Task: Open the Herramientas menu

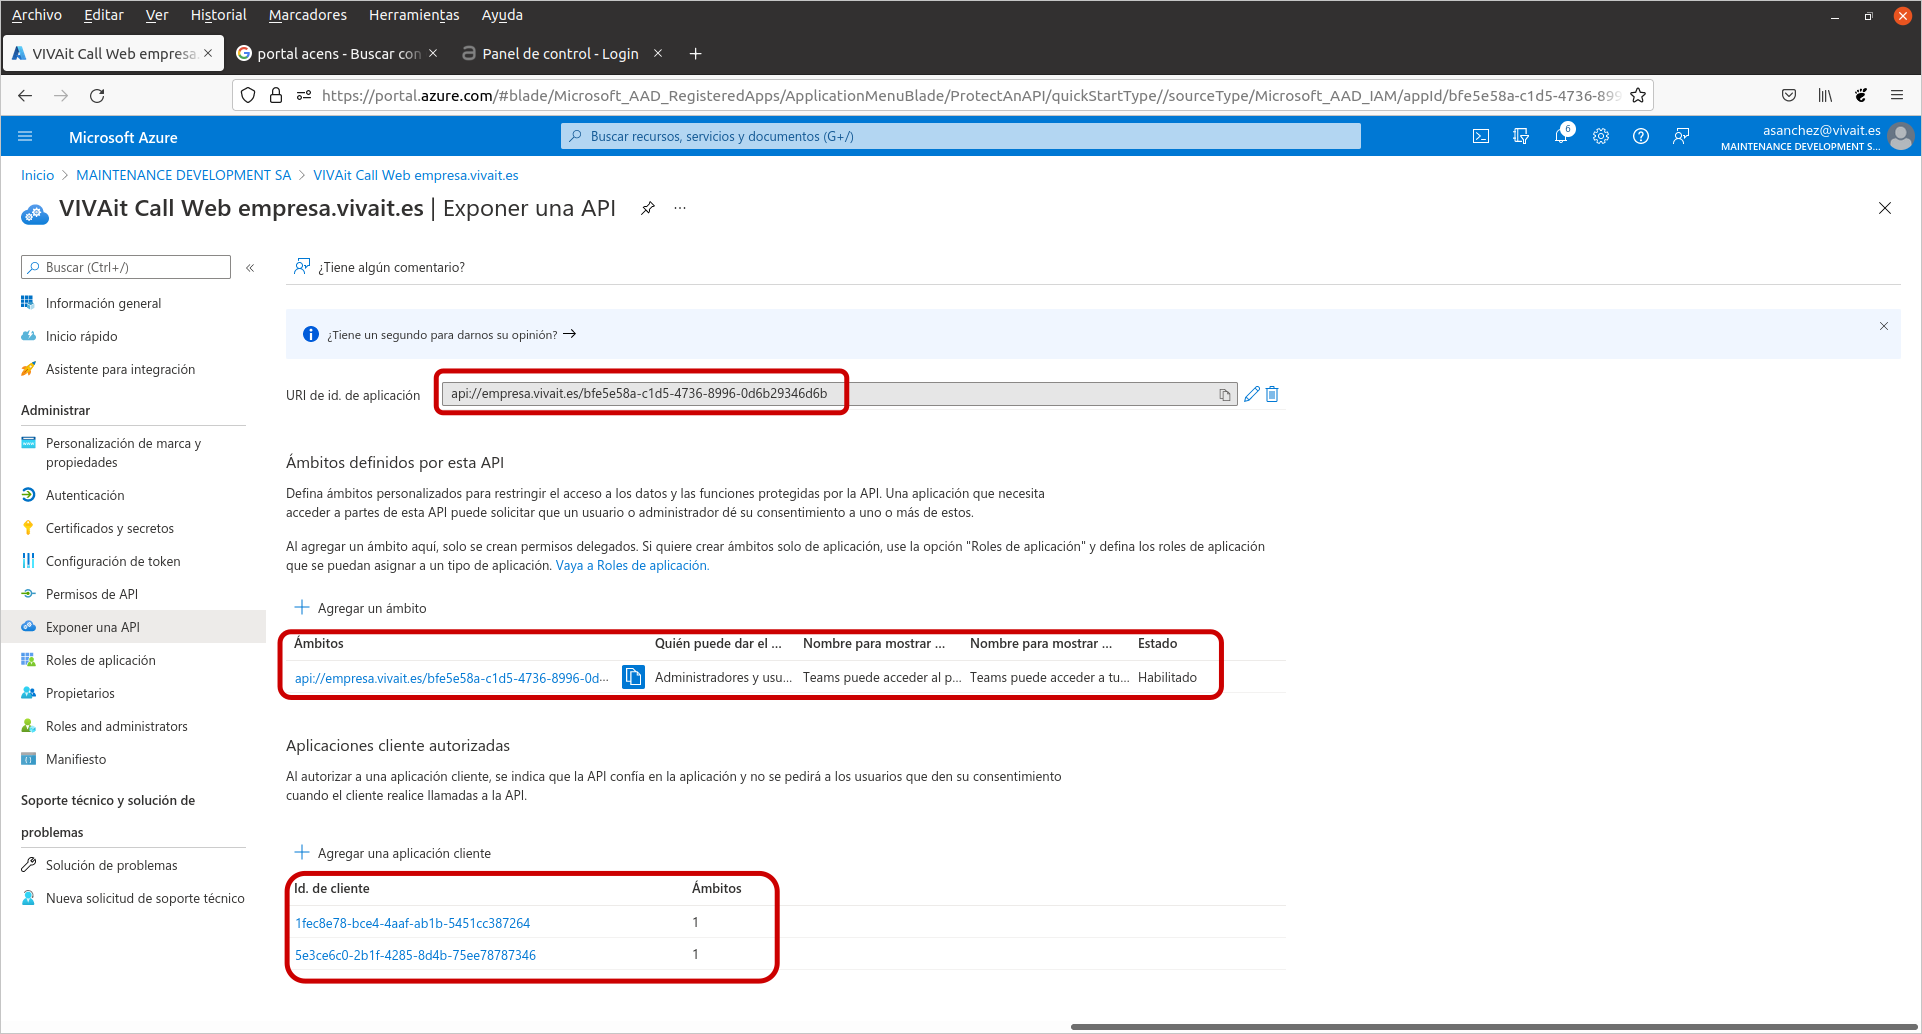Action: click(x=414, y=15)
